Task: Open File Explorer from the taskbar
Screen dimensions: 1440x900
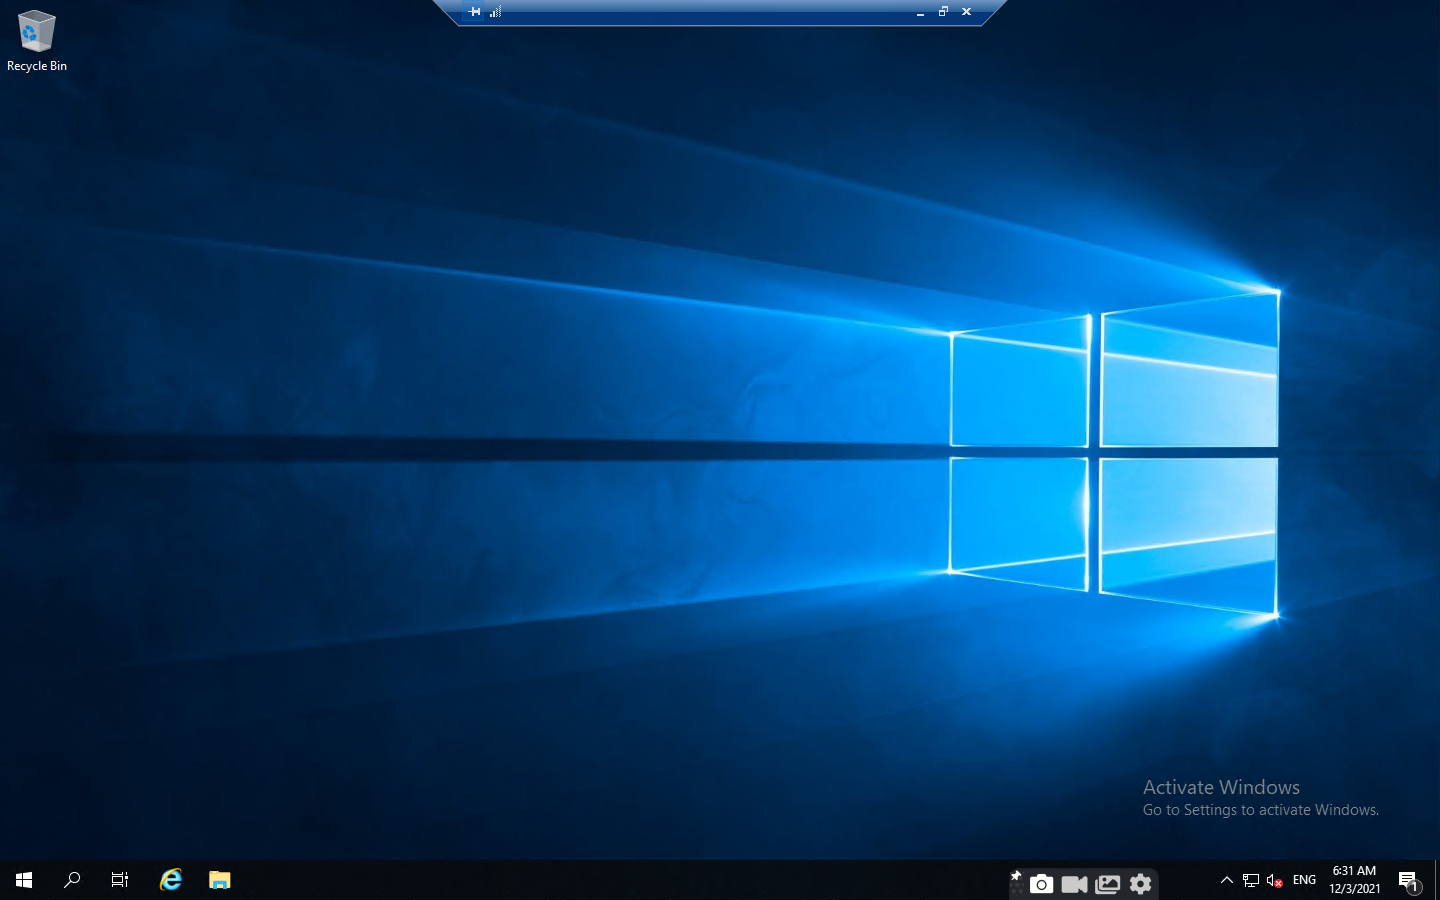Action: point(219,880)
